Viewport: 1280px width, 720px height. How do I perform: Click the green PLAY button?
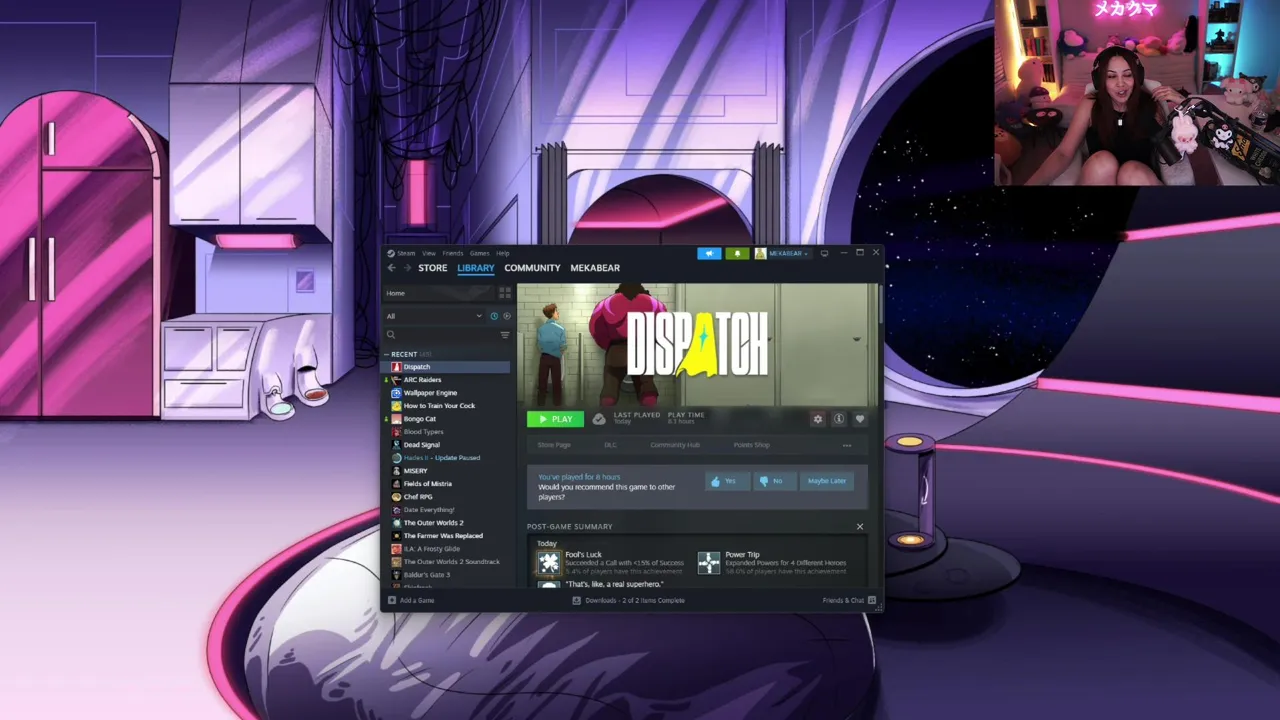(x=555, y=419)
